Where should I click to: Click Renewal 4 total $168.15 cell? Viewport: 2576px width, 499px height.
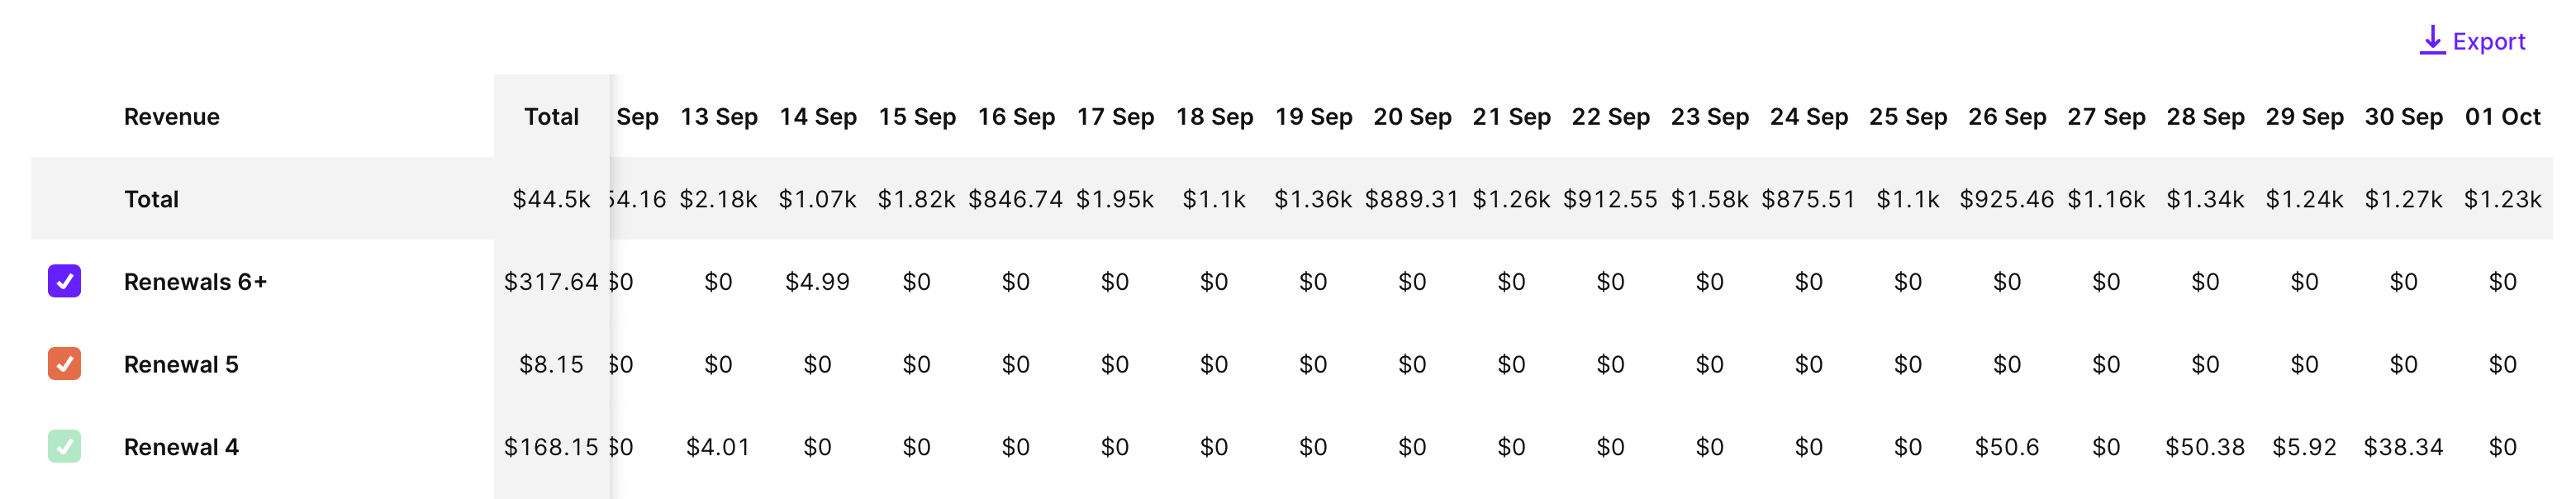point(551,447)
